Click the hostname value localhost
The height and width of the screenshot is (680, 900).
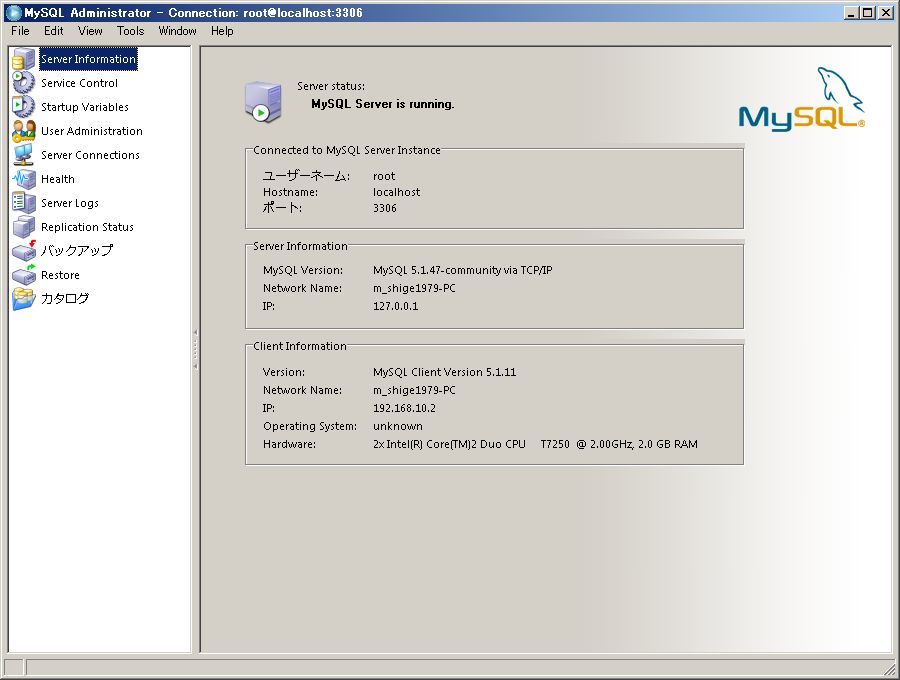pyautogui.click(x=396, y=192)
